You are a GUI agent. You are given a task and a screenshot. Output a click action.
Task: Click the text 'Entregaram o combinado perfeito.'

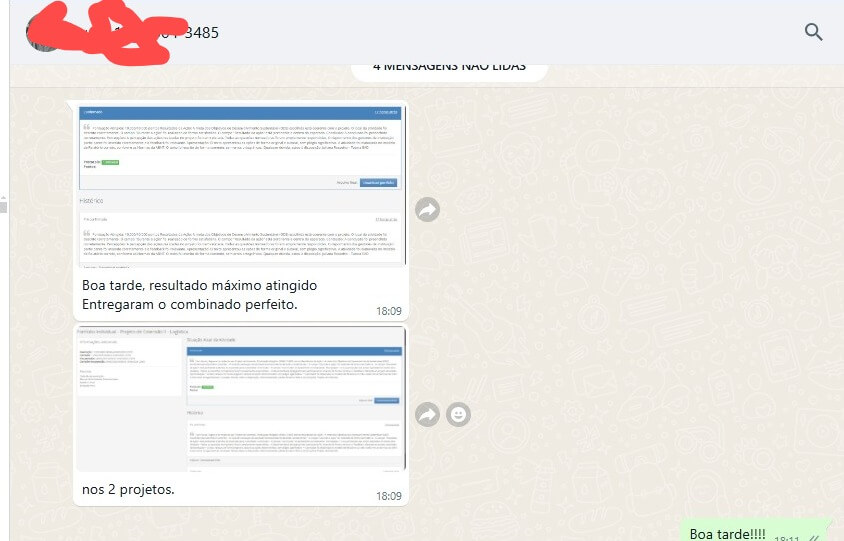click(x=190, y=304)
